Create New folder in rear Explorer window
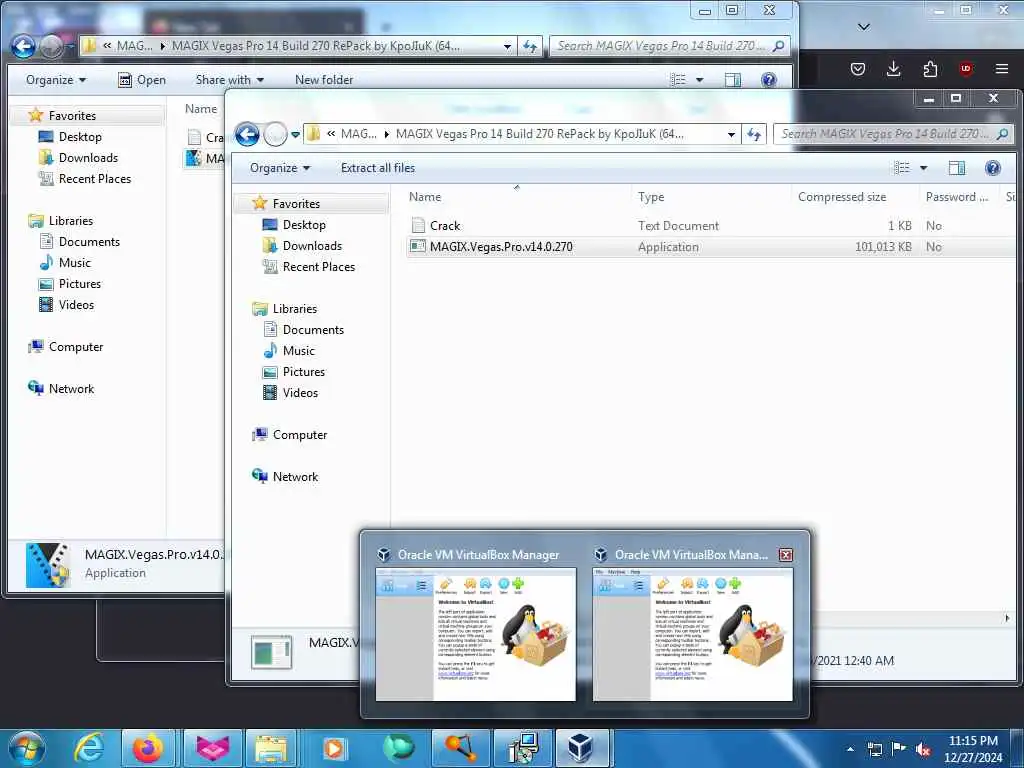 coord(324,80)
